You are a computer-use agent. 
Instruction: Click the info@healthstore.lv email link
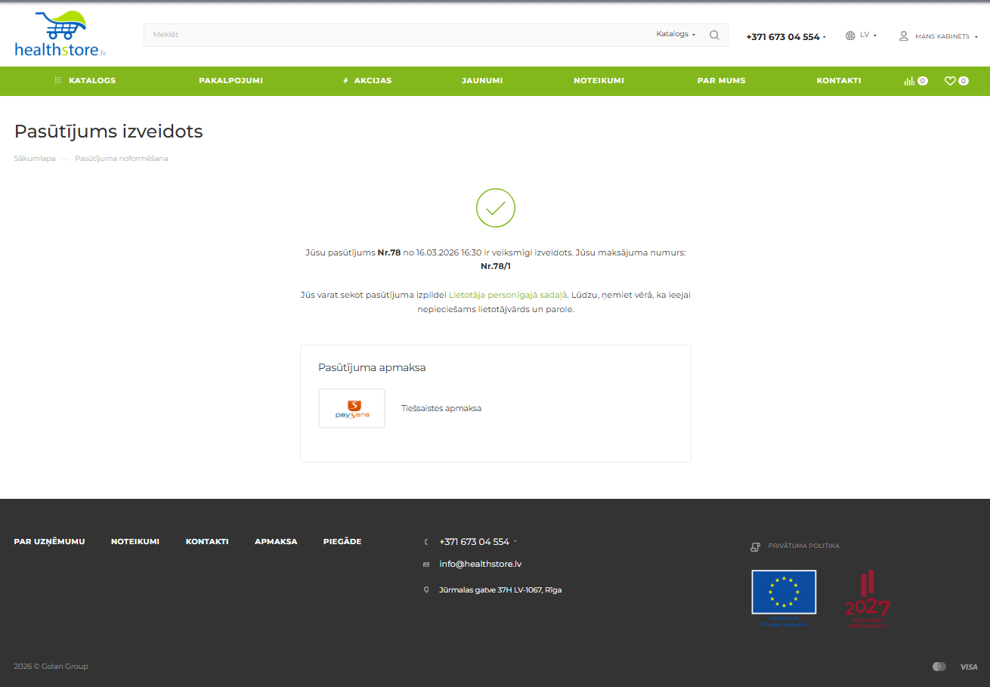click(480, 564)
